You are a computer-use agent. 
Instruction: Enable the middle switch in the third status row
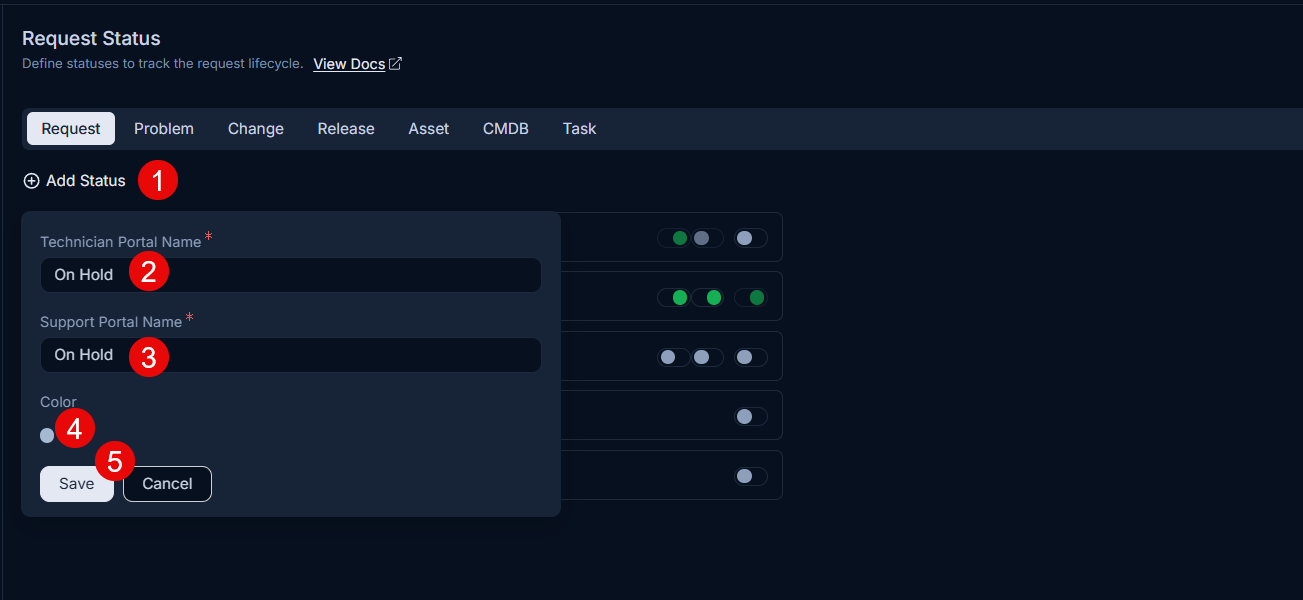pos(707,357)
